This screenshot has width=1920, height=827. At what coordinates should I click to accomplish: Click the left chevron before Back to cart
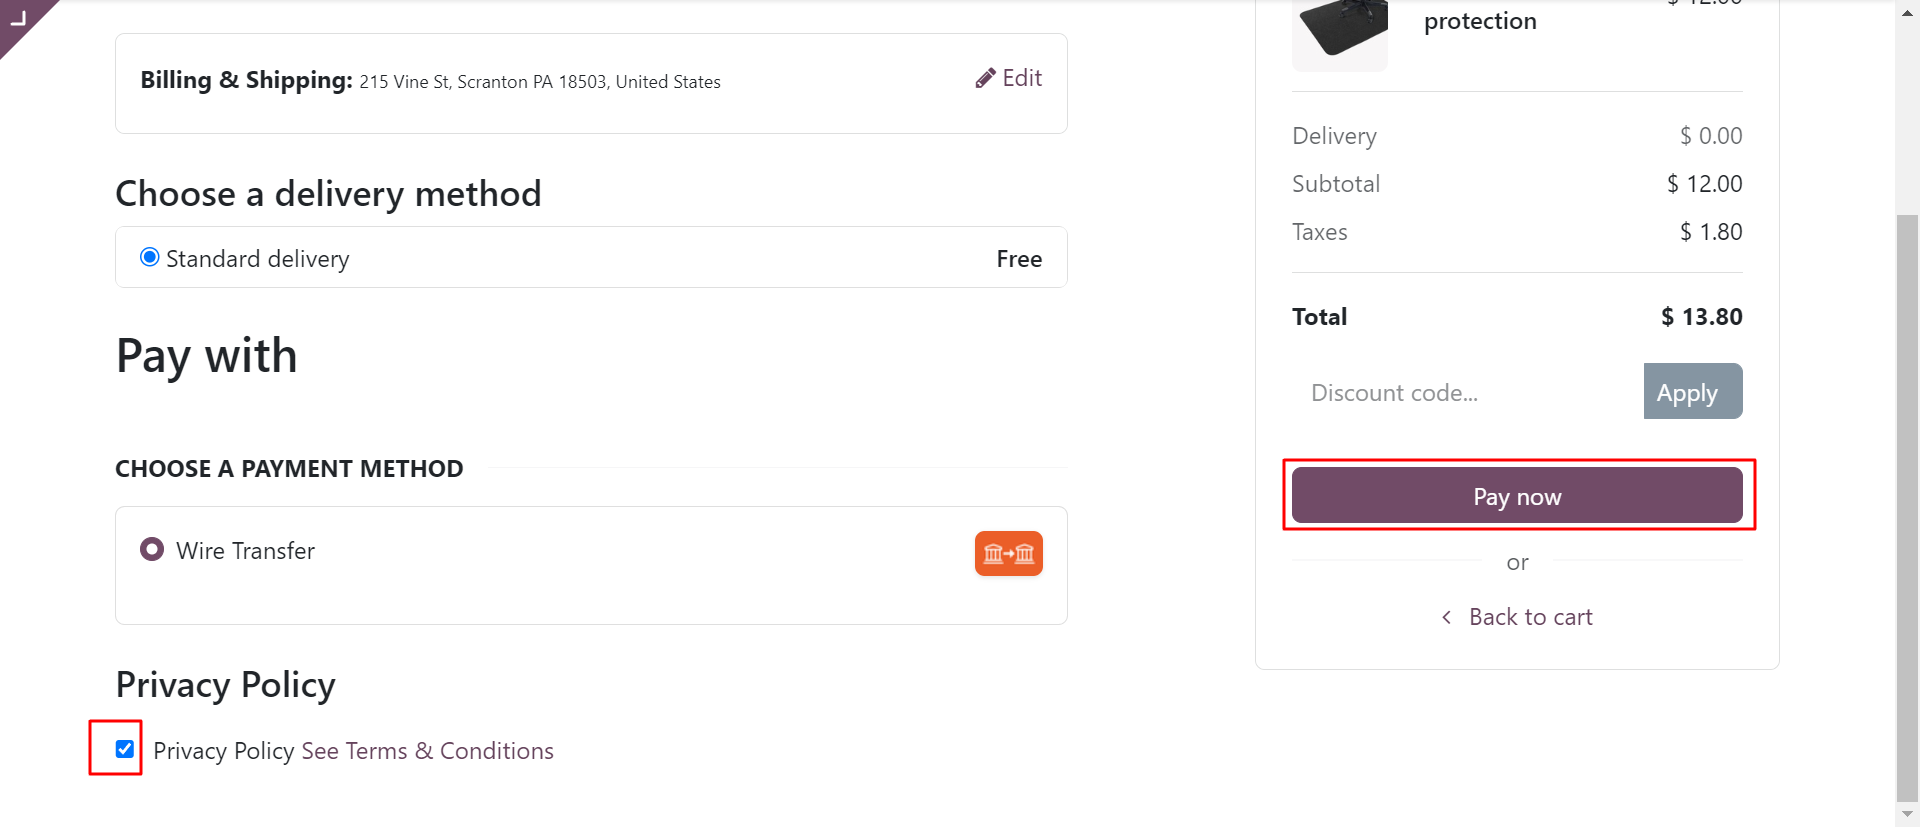[1446, 617]
